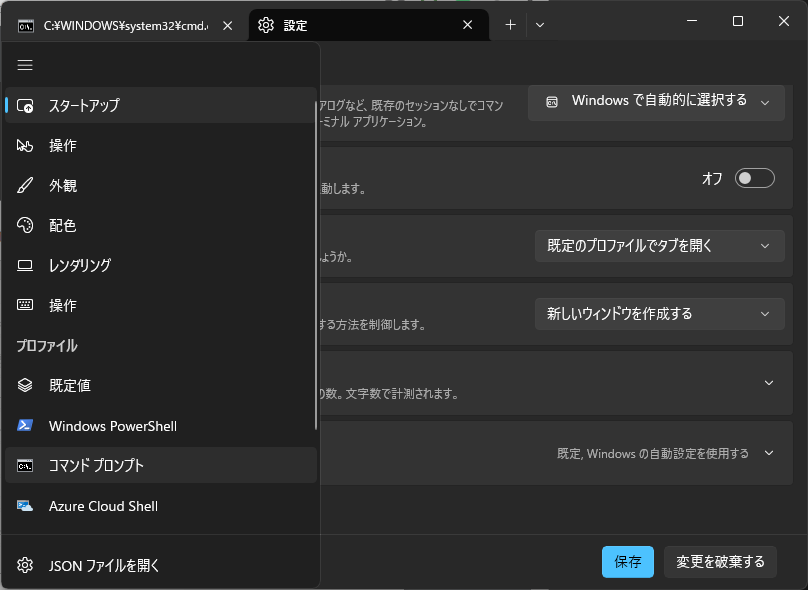Toggle the オフ startup switch
Screen dimensions: 808x590
tap(754, 178)
